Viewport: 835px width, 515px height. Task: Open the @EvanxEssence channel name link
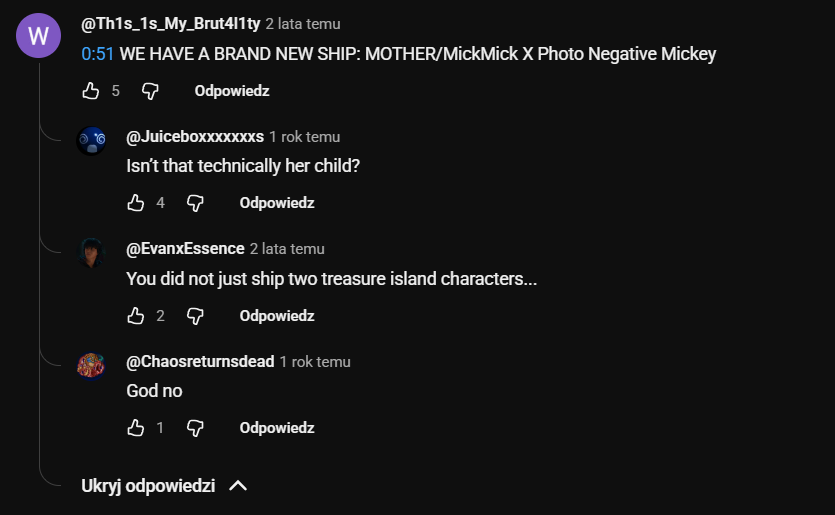[185, 249]
